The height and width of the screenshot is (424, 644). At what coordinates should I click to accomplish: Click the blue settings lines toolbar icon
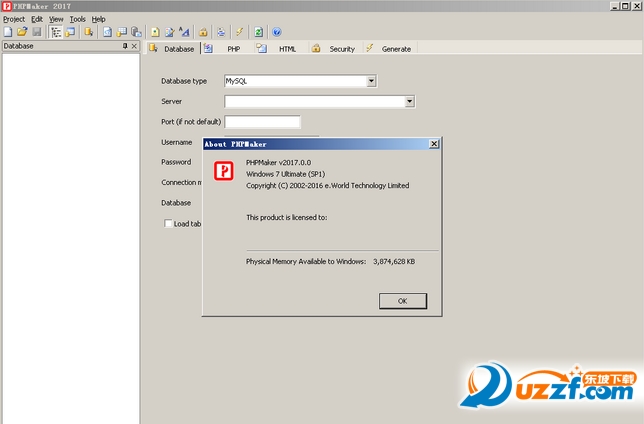point(221,32)
